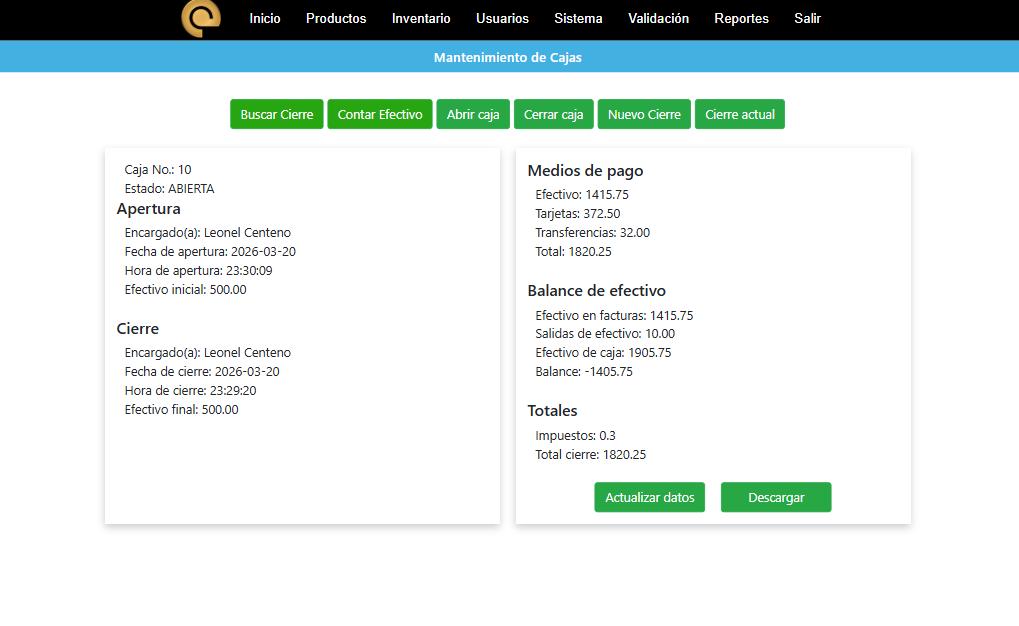Click the golden logo icon

(x=201, y=18)
